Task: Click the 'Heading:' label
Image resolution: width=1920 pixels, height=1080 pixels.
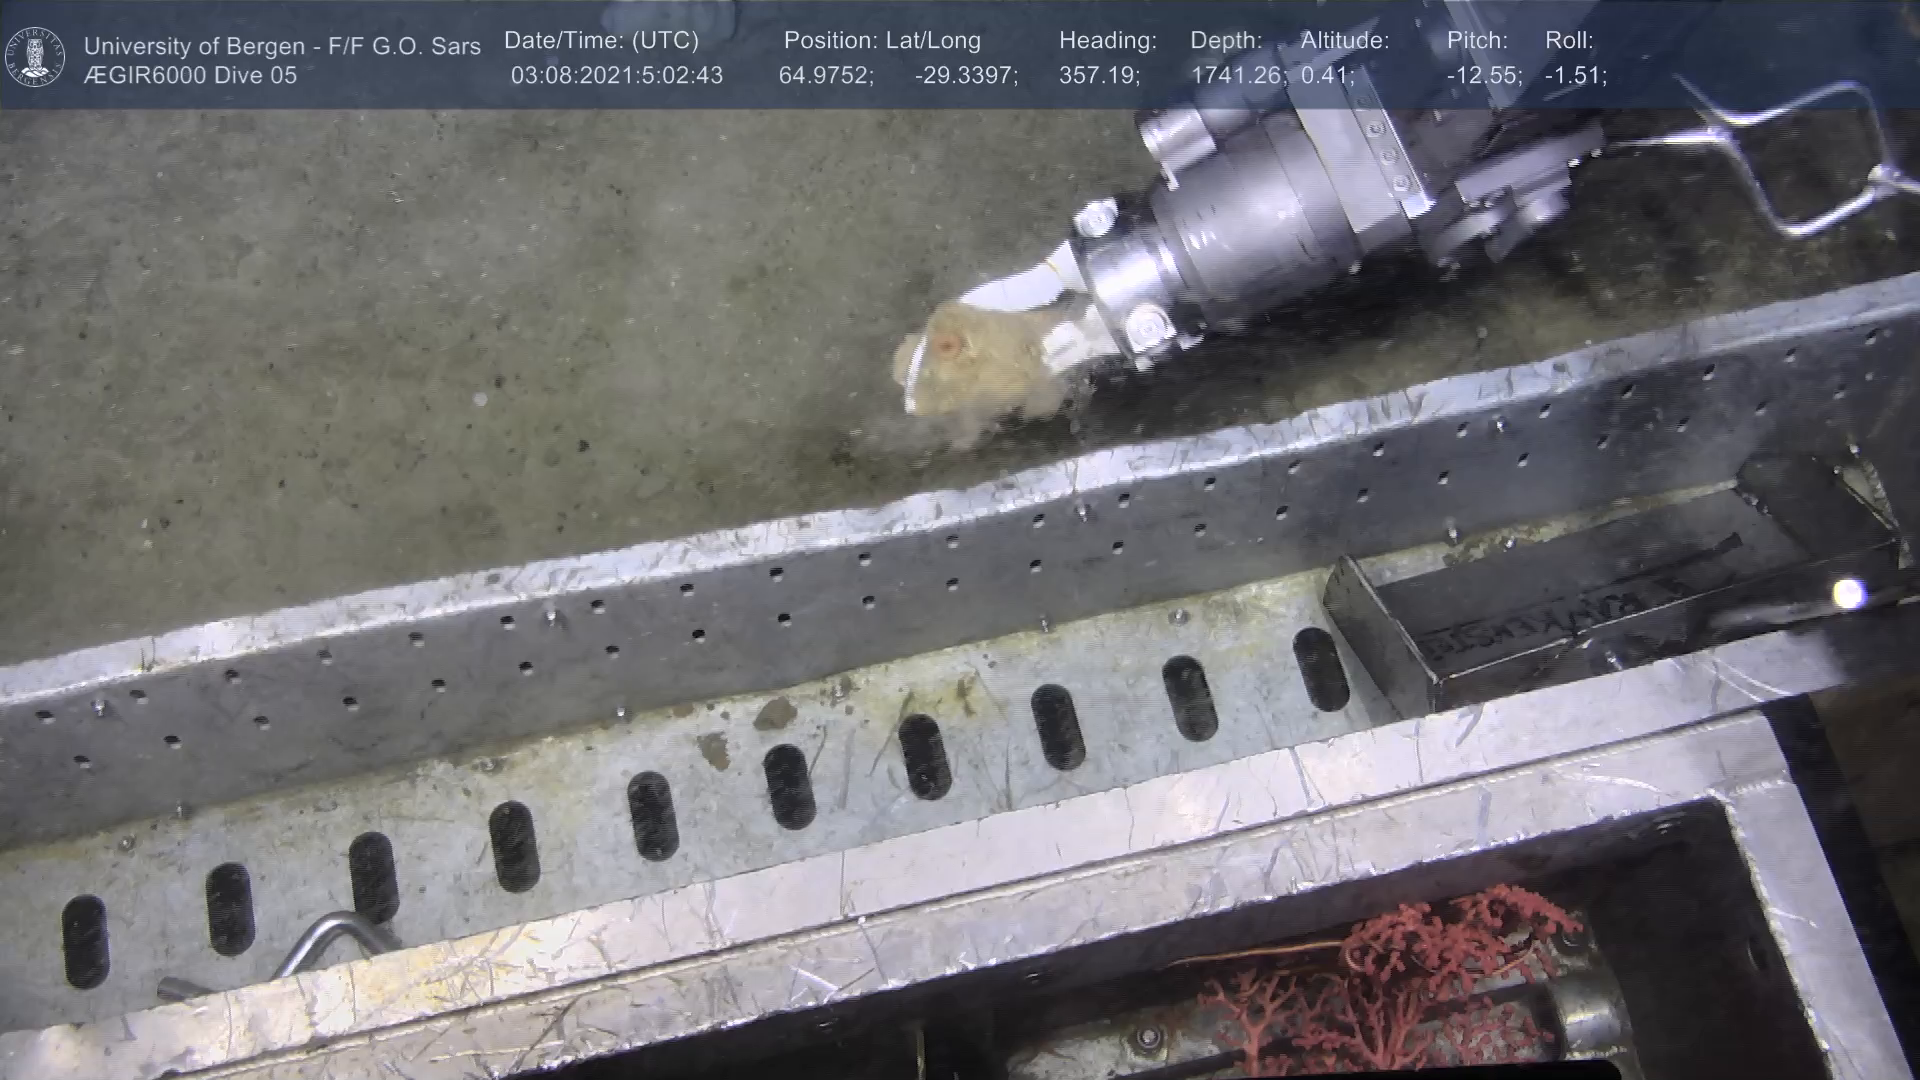Action: tap(1107, 41)
